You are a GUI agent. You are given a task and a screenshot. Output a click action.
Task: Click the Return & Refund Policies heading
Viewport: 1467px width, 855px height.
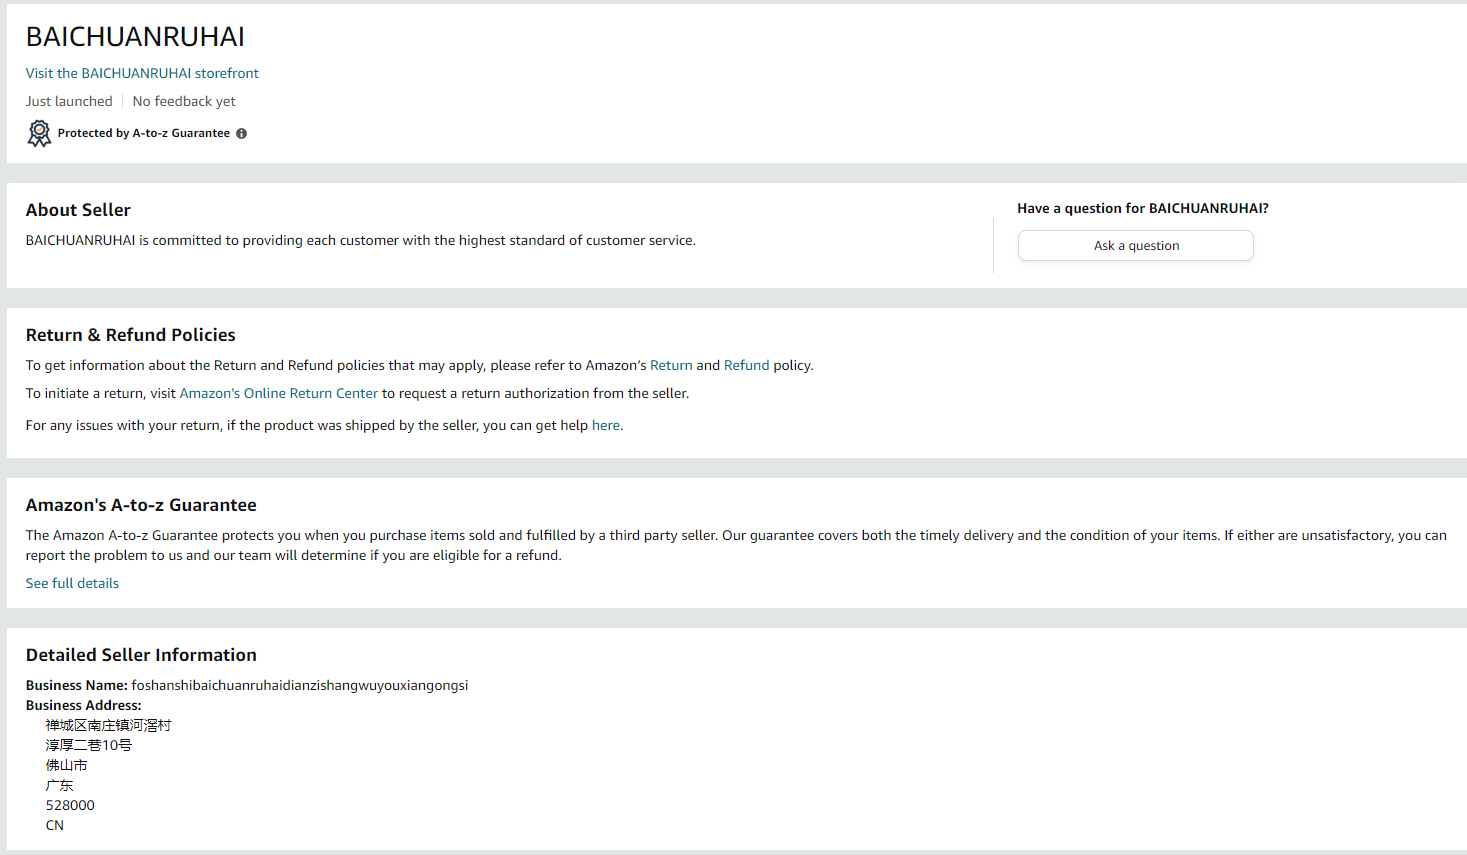click(x=131, y=335)
